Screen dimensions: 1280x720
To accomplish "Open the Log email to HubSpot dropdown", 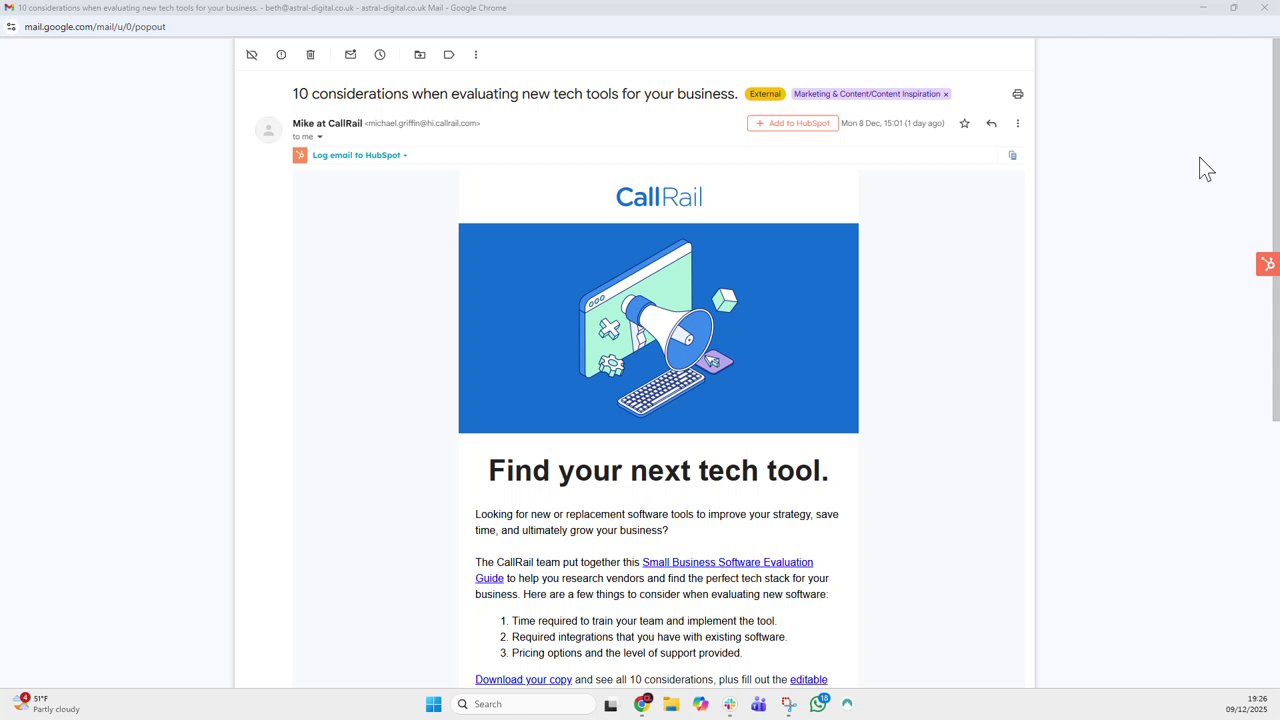I will [360, 155].
